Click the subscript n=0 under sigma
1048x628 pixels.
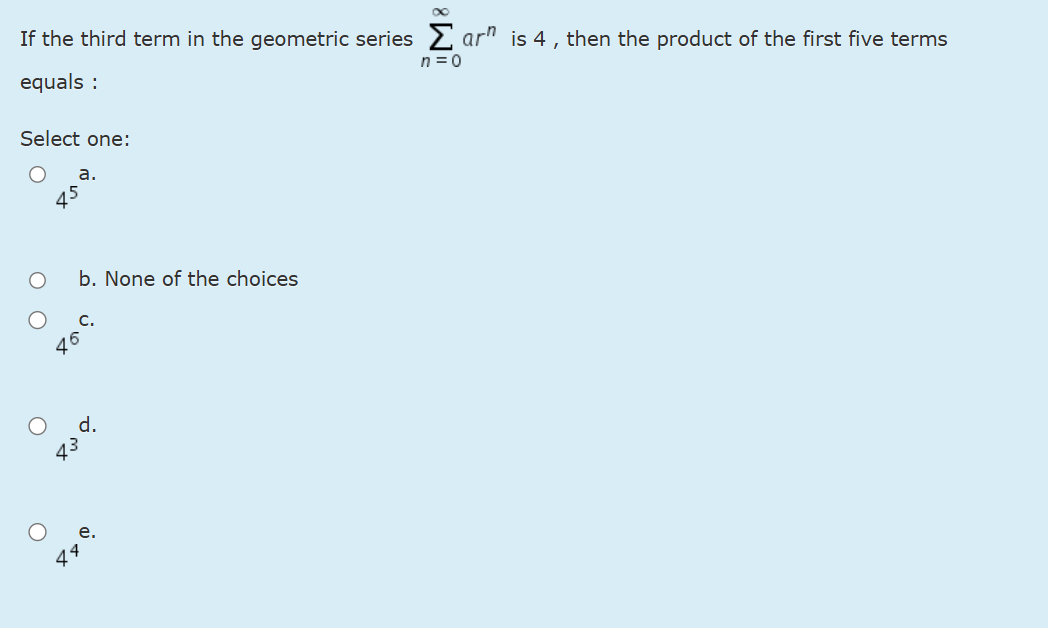click(442, 60)
